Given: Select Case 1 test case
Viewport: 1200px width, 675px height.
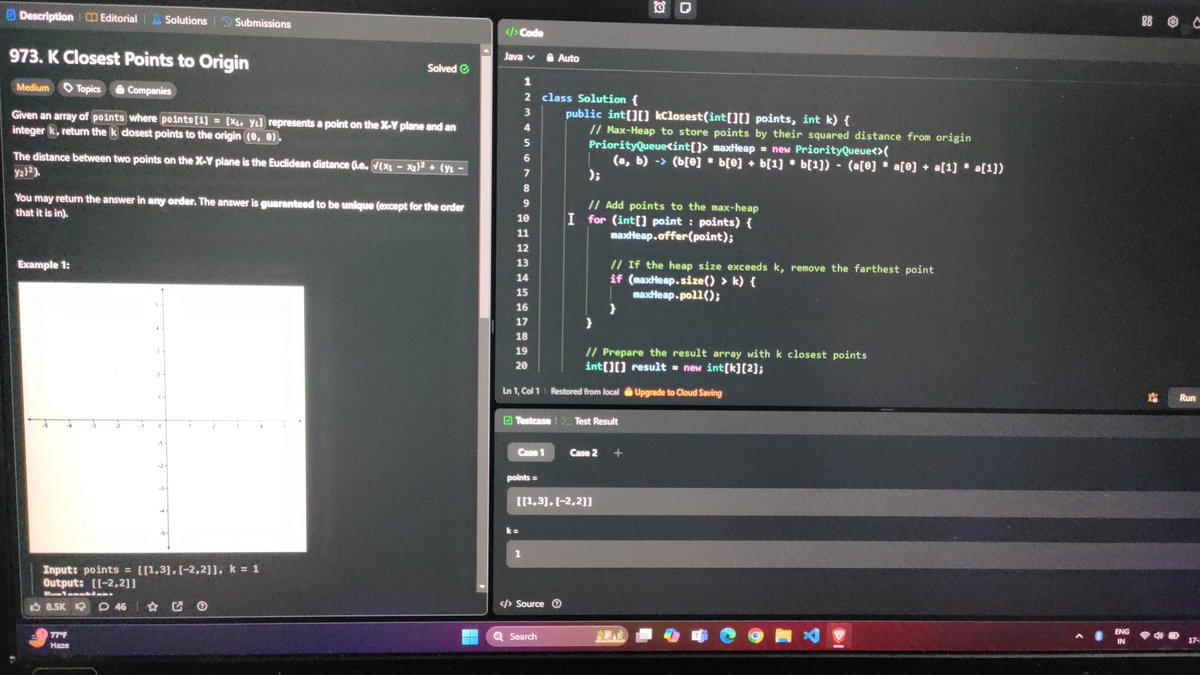Looking at the screenshot, I should (x=531, y=453).
